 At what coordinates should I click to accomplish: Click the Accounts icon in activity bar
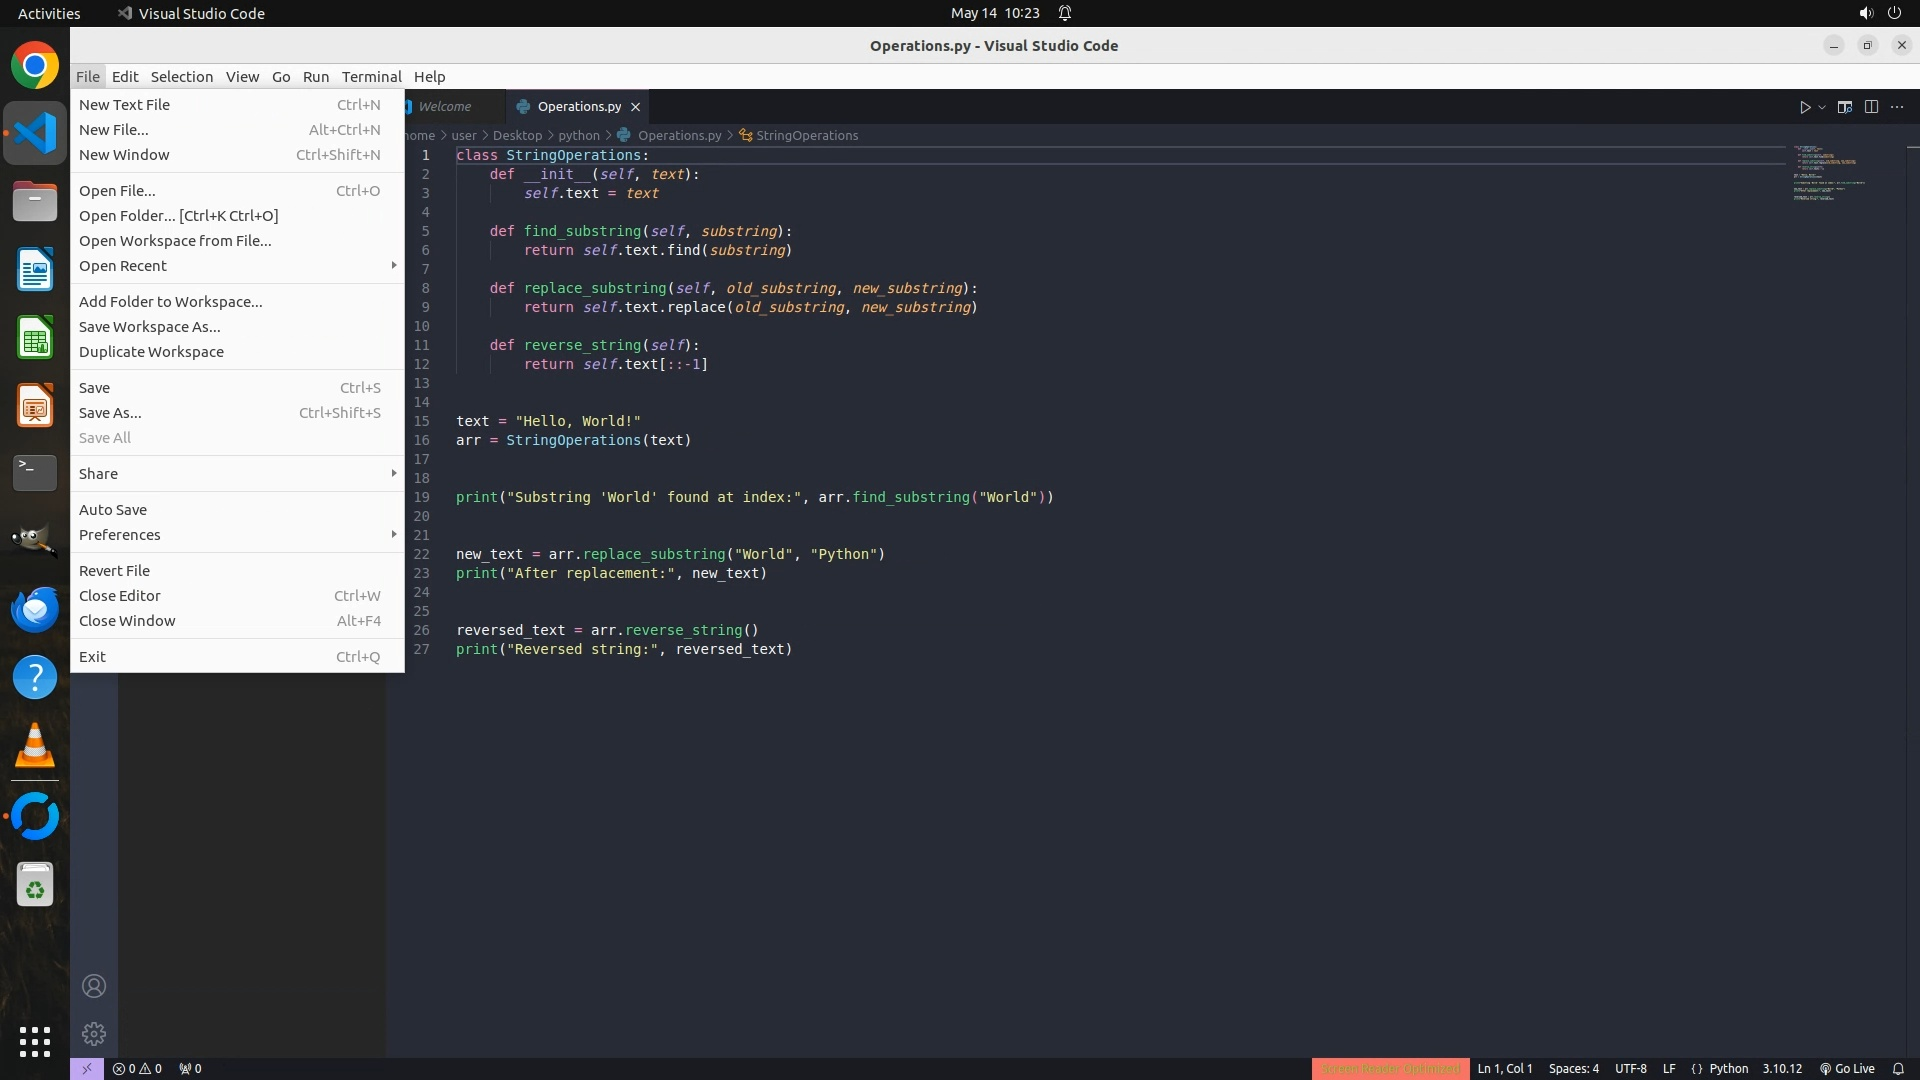click(x=94, y=986)
